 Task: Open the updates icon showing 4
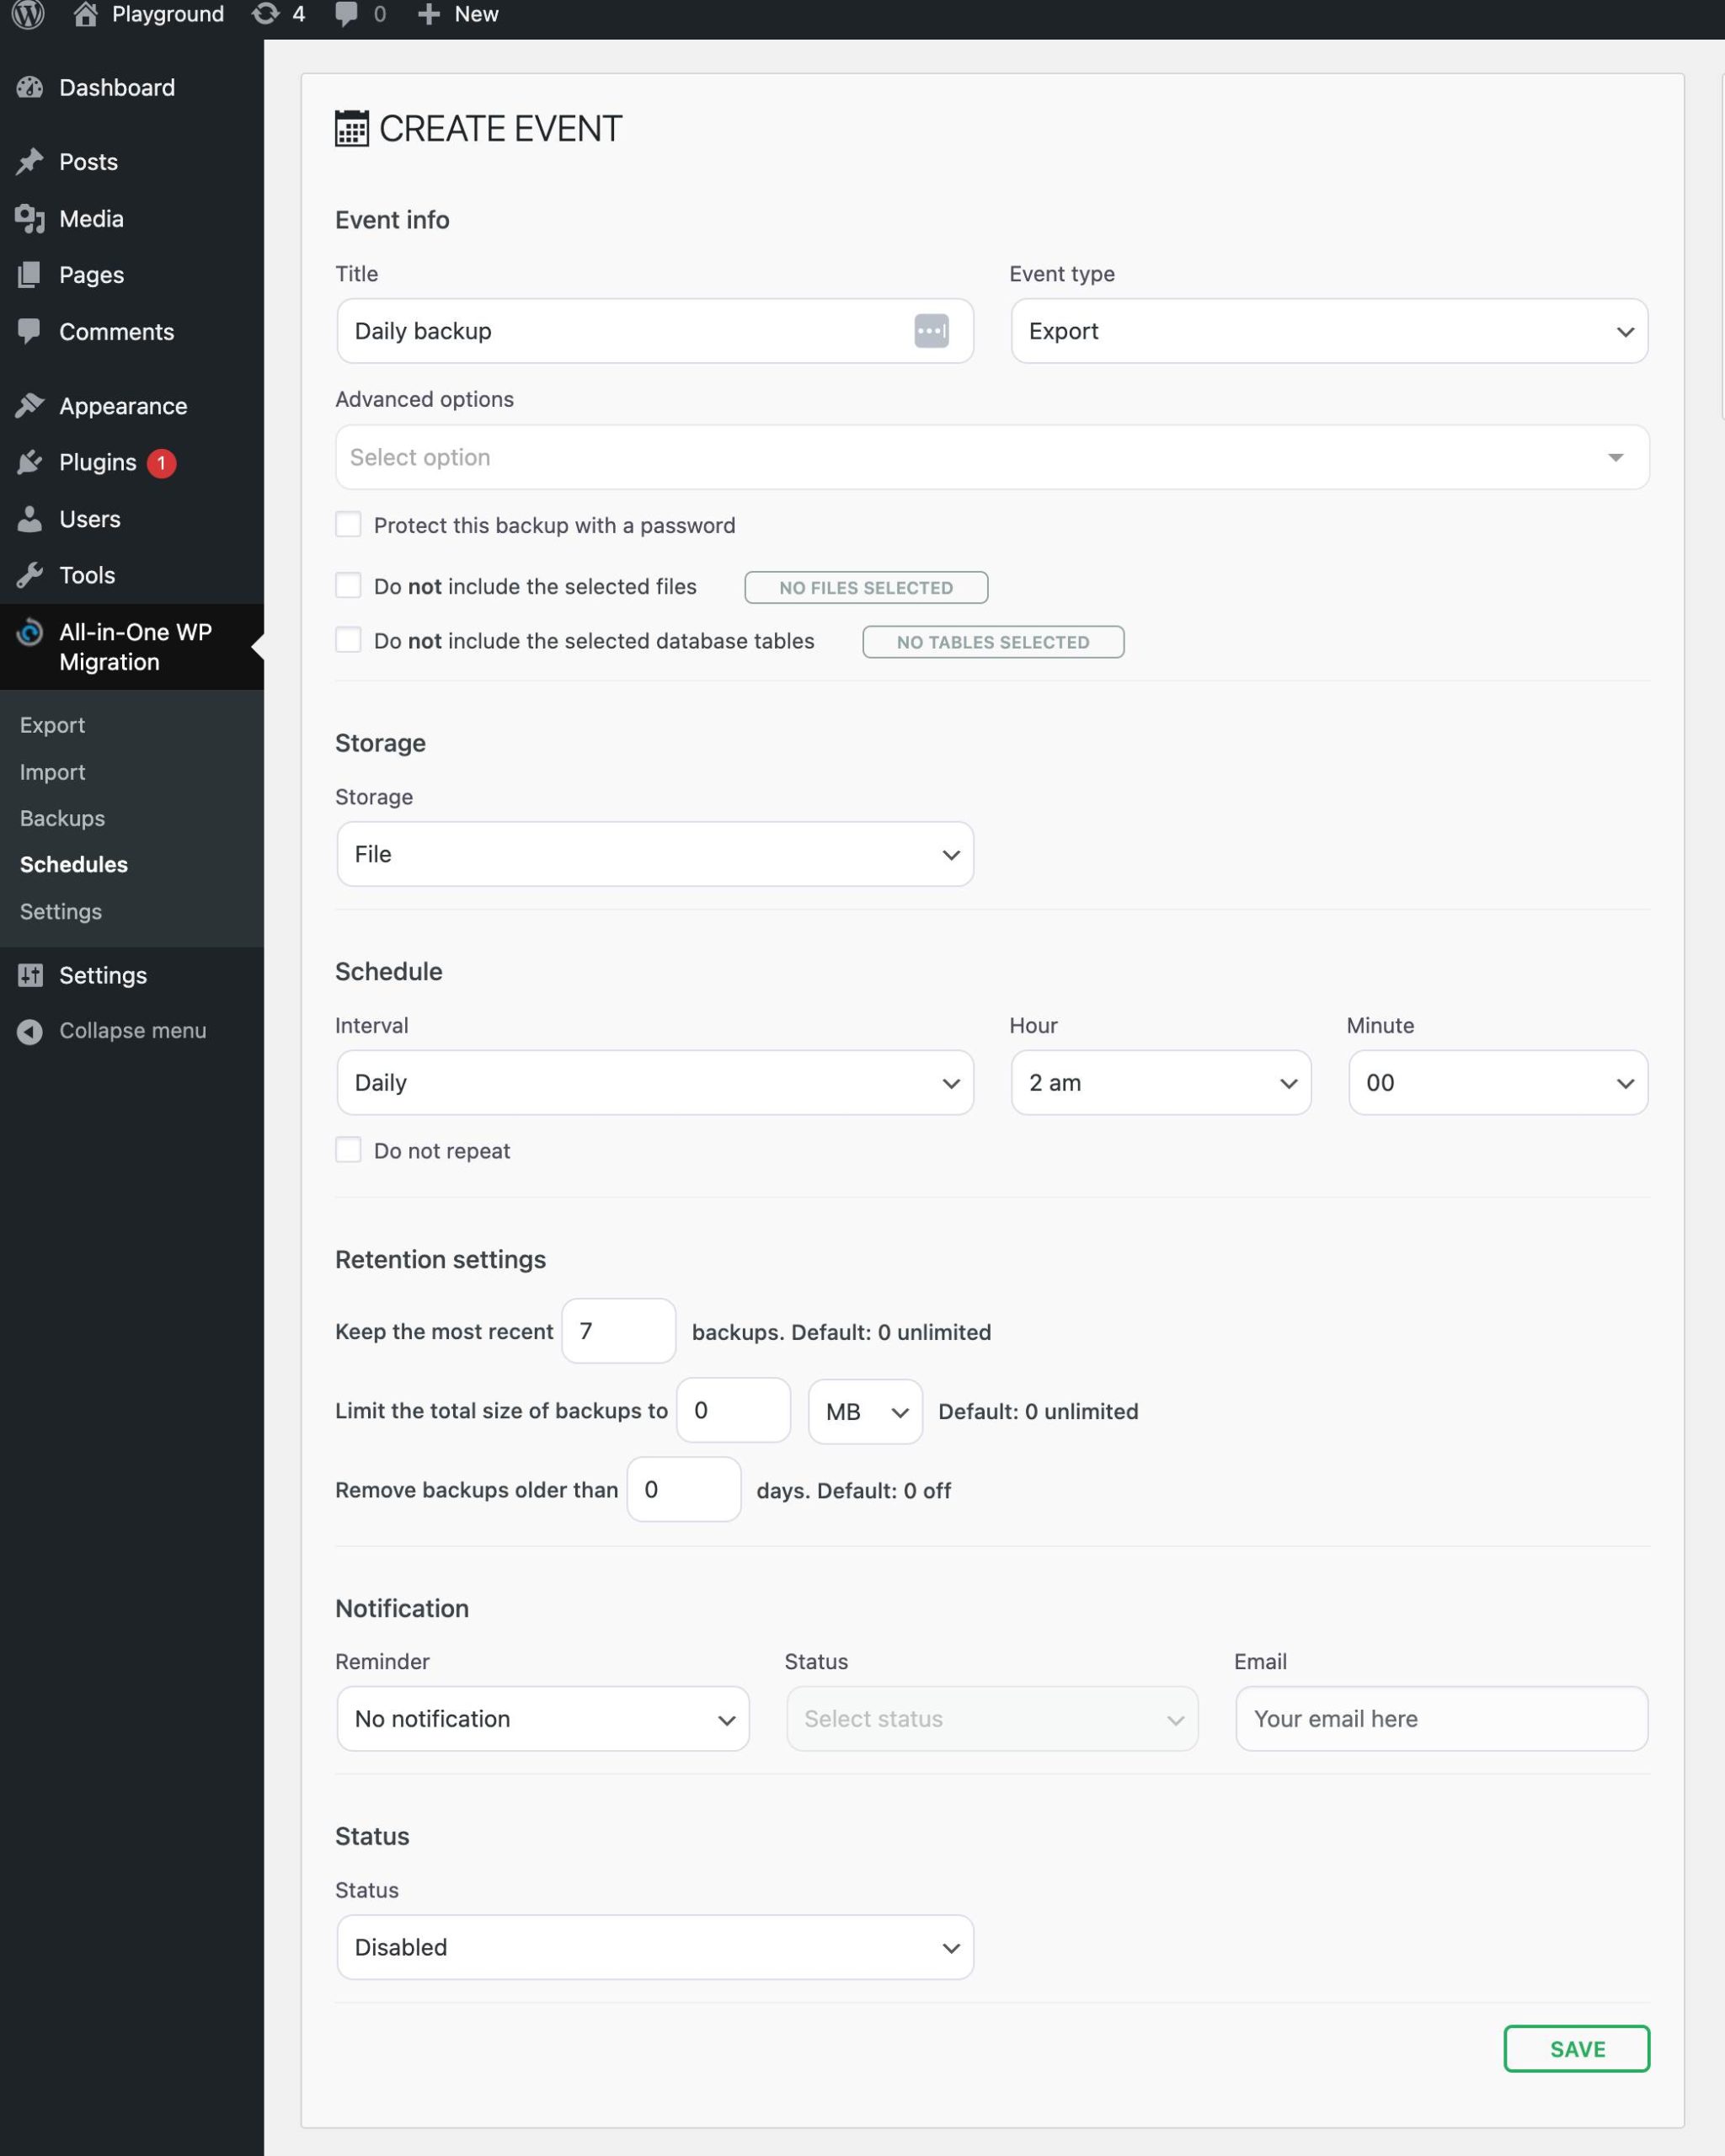266,14
